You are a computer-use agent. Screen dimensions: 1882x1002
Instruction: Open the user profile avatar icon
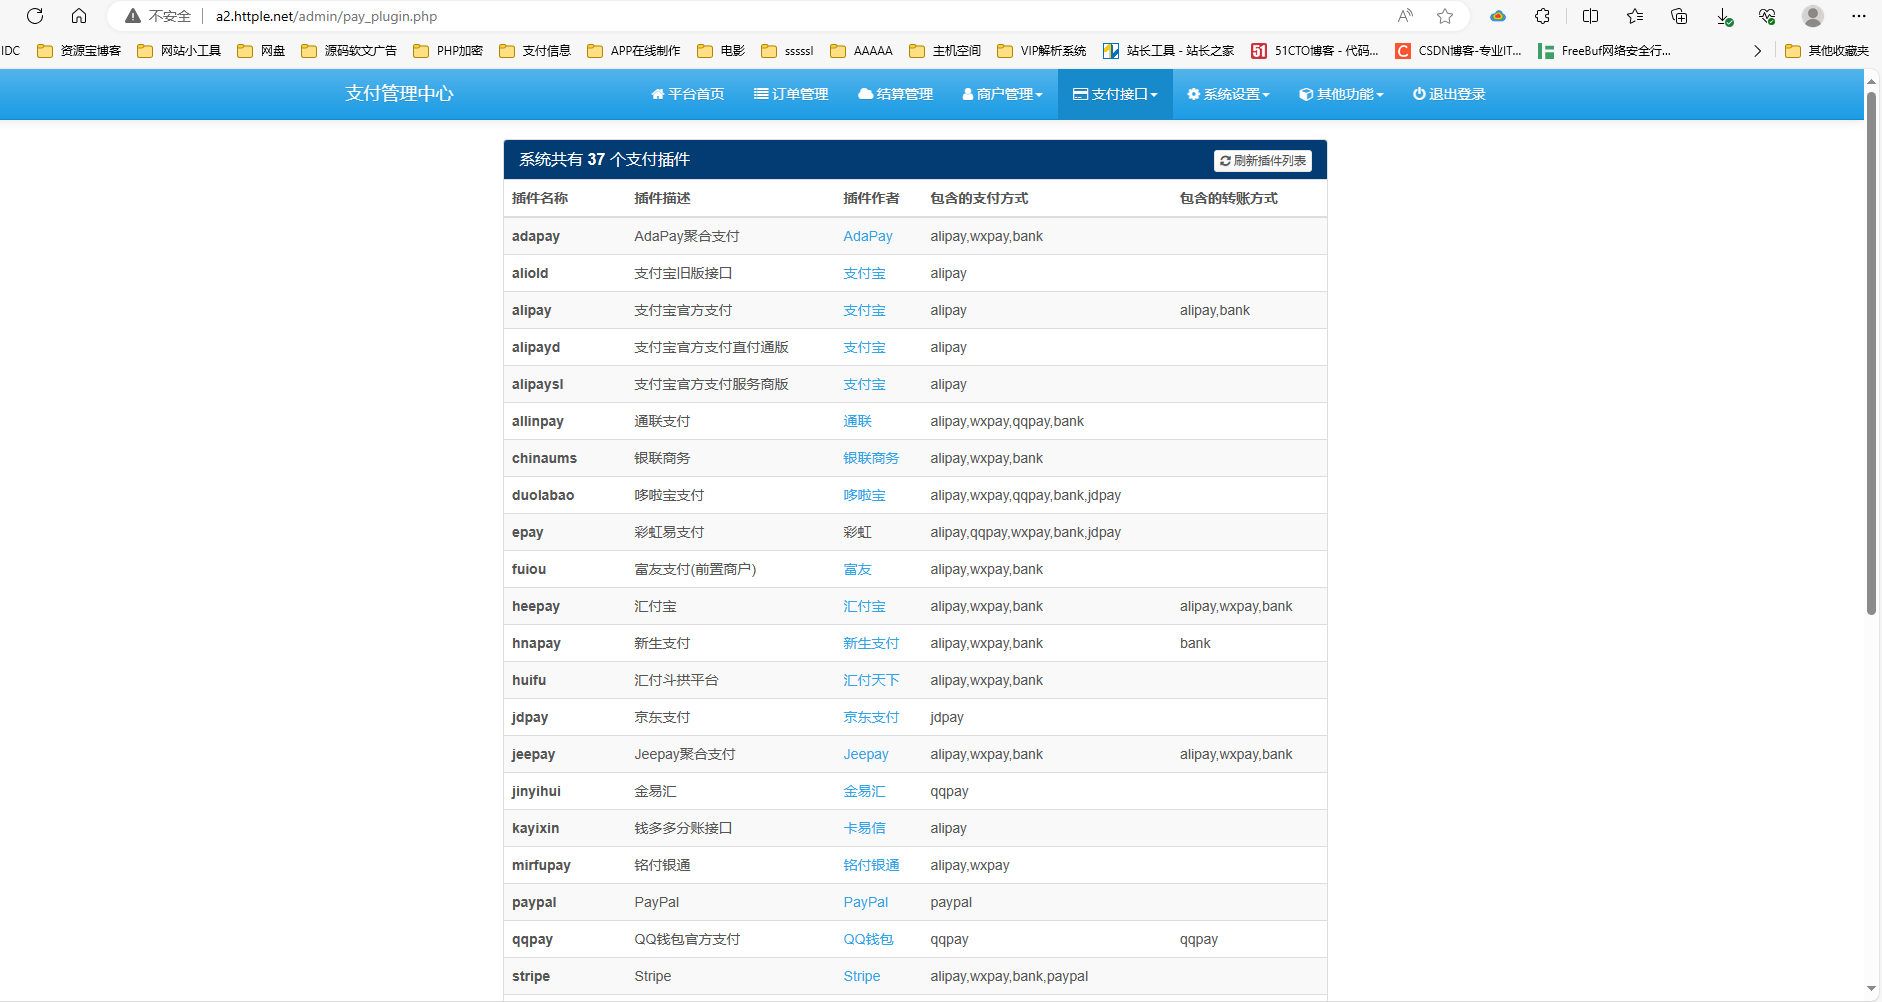click(1813, 16)
